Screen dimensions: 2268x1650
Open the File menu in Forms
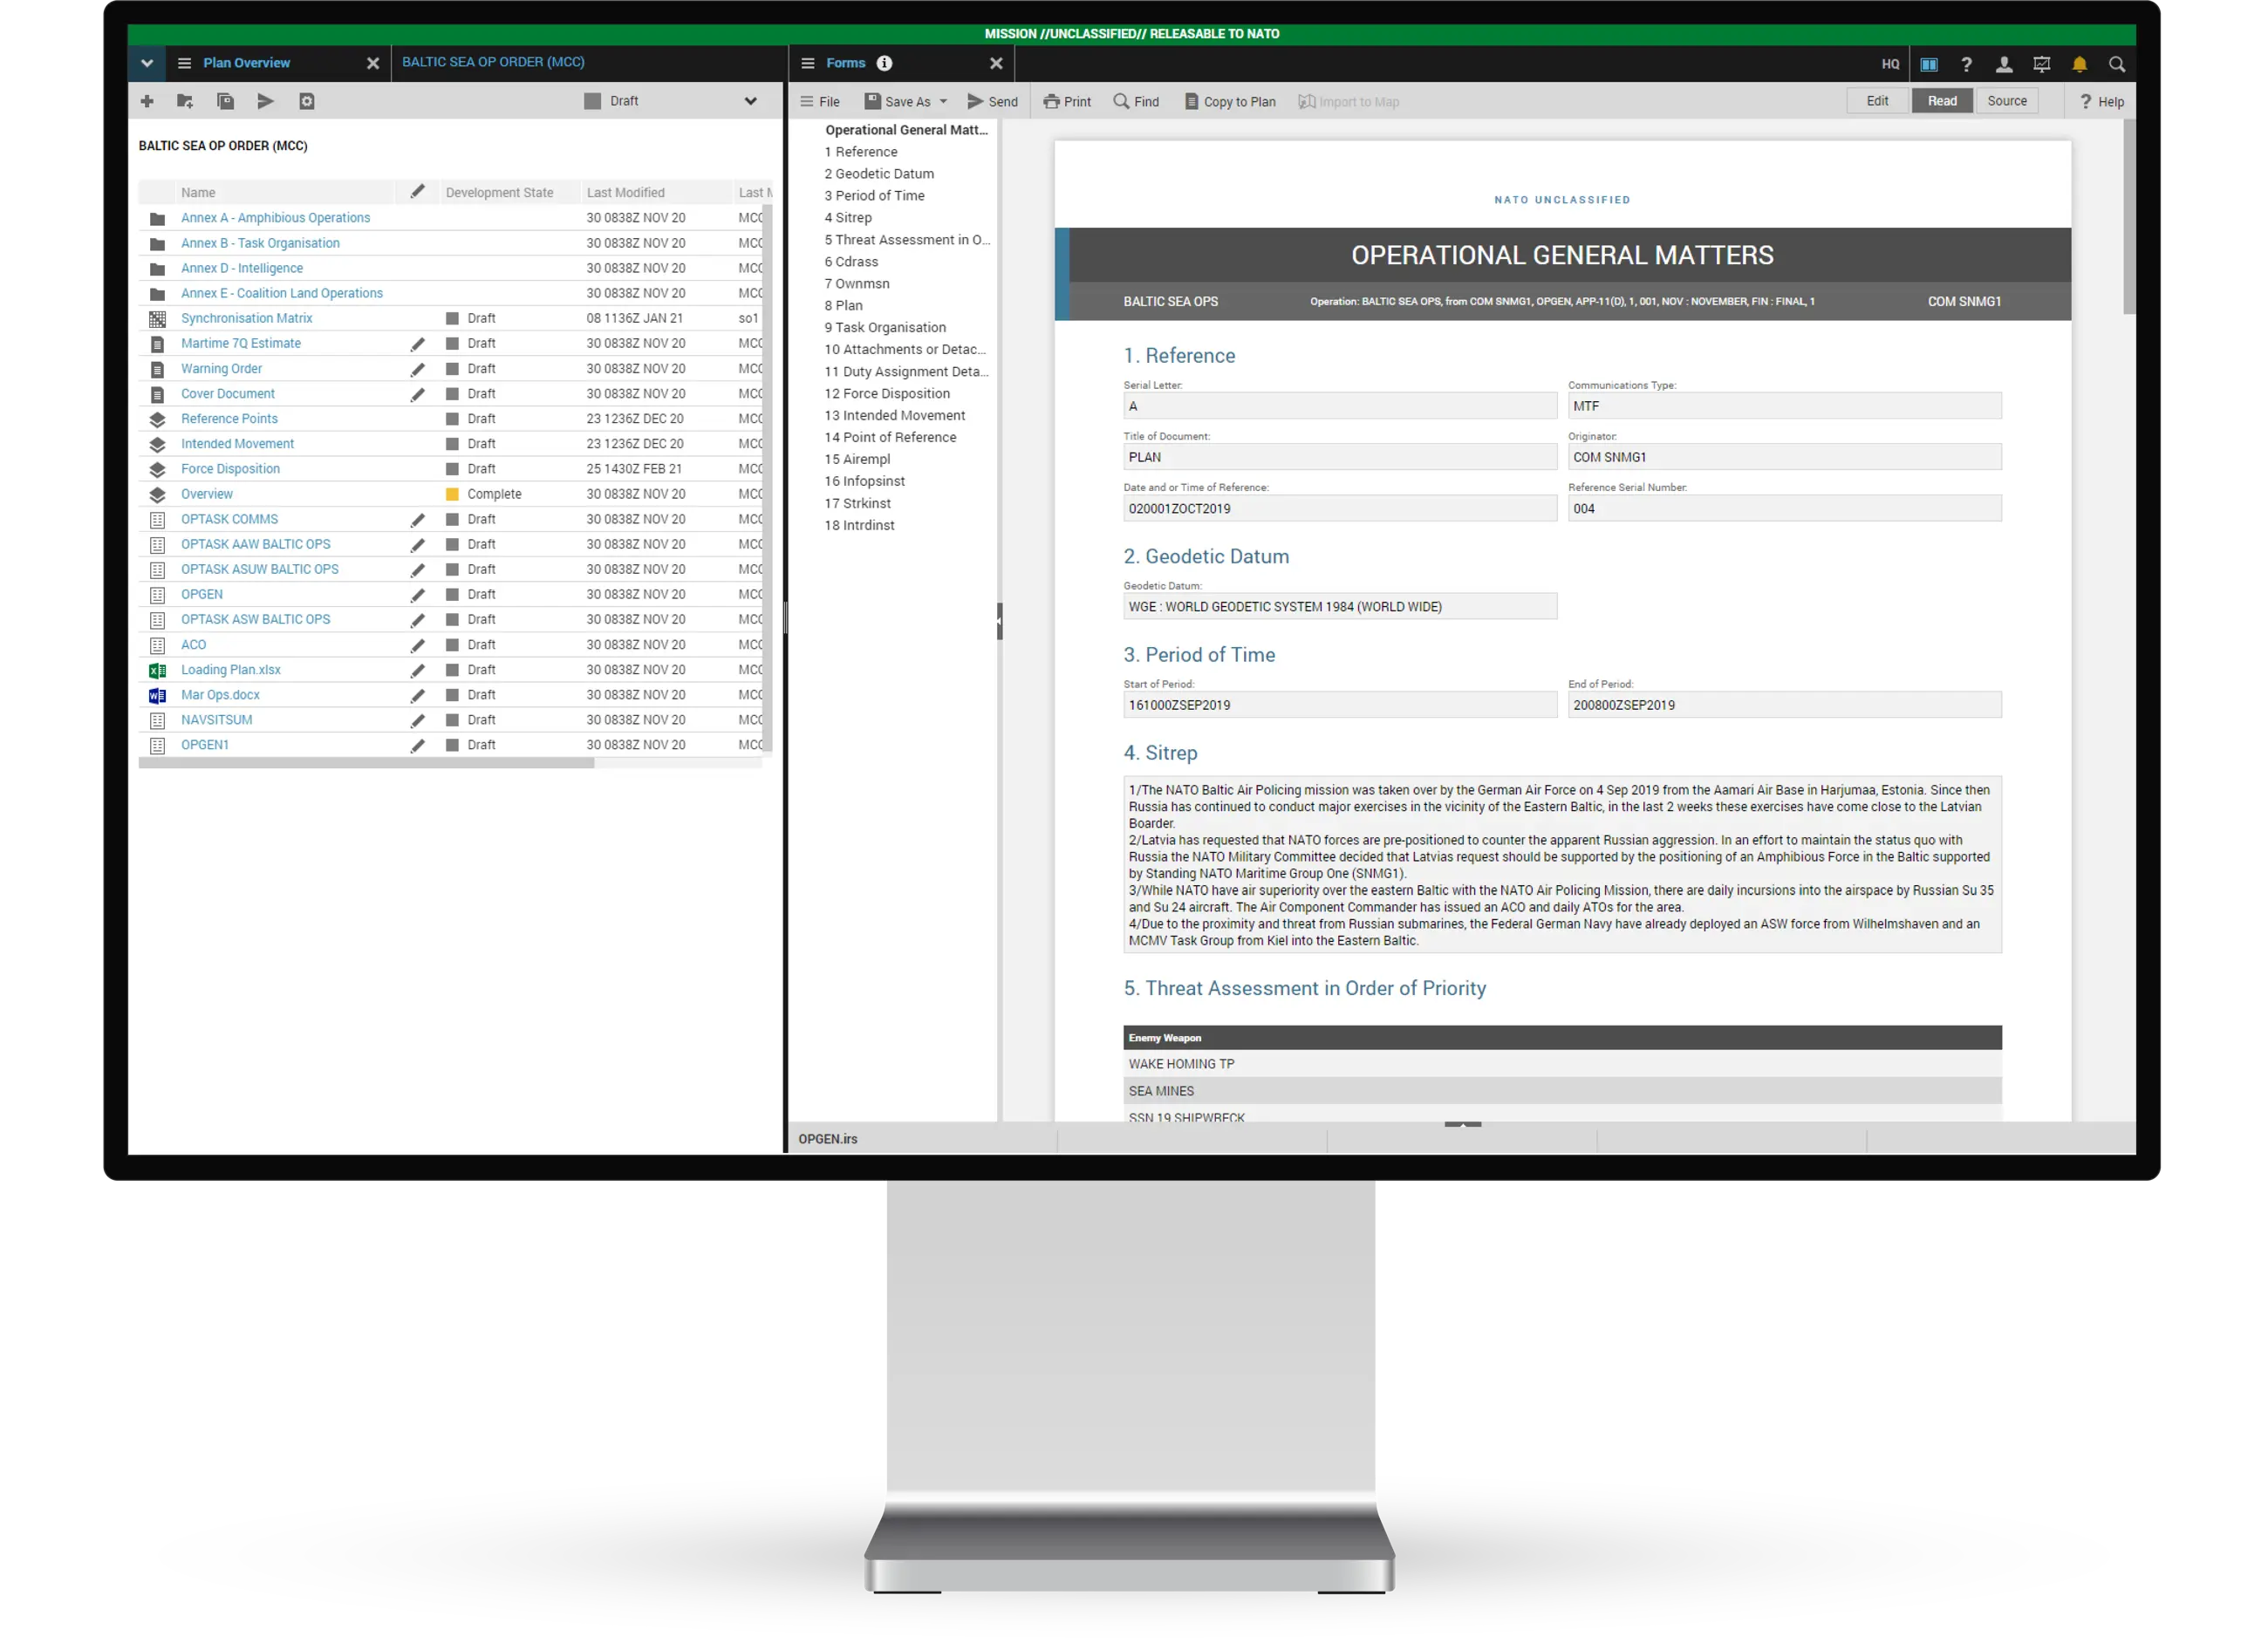click(819, 101)
